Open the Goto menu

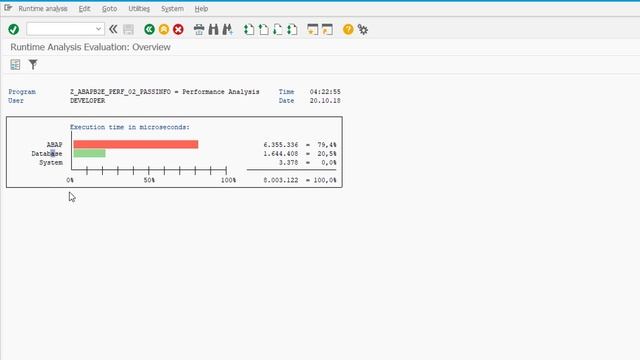coord(109,9)
